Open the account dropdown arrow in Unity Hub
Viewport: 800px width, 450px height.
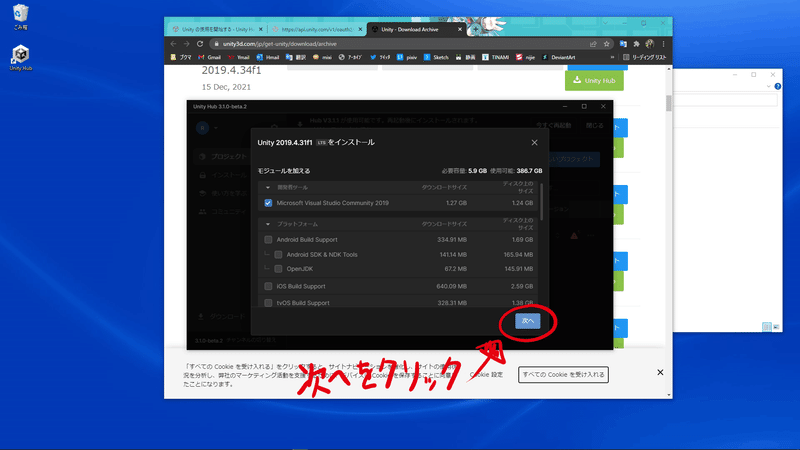[216, 128]
